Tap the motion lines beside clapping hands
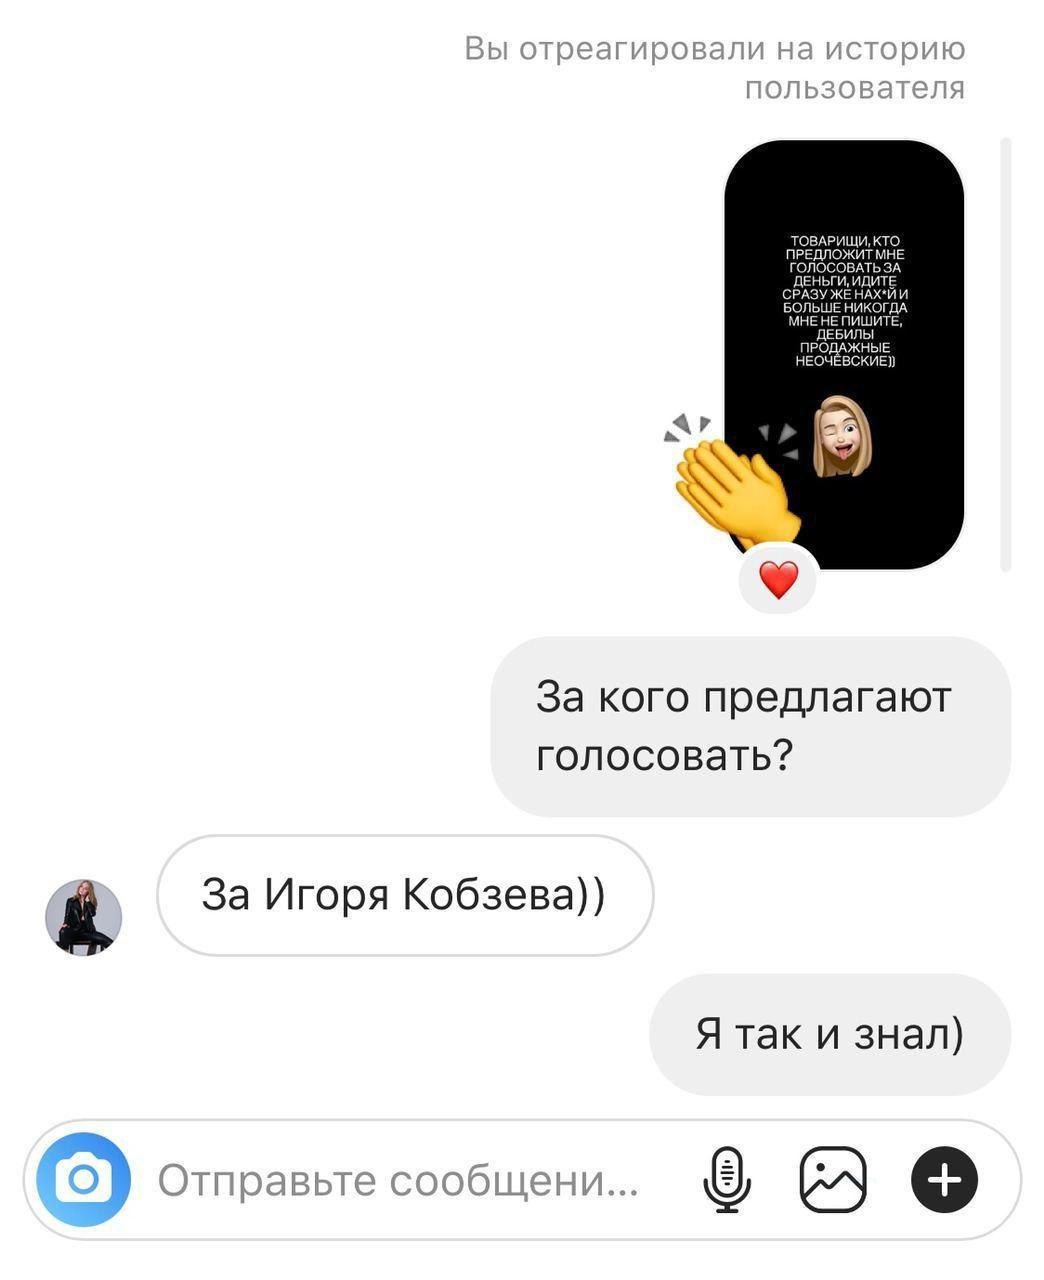 click(x=687, y=428)
